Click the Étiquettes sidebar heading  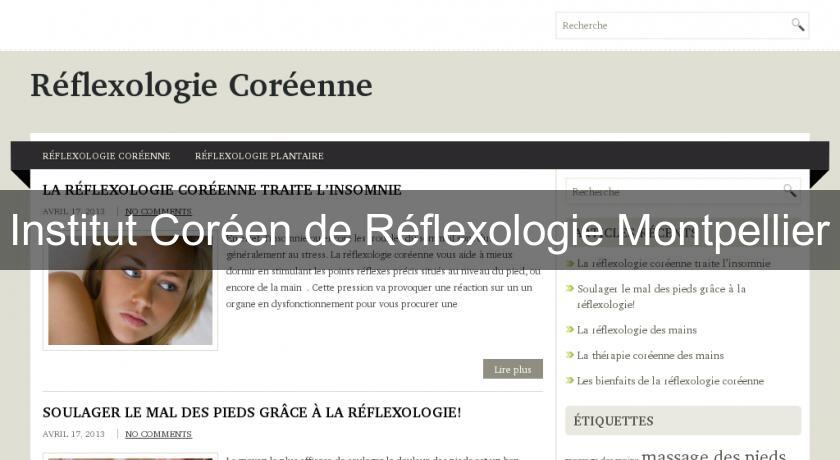pyautogui.click(x=613, y=421)
